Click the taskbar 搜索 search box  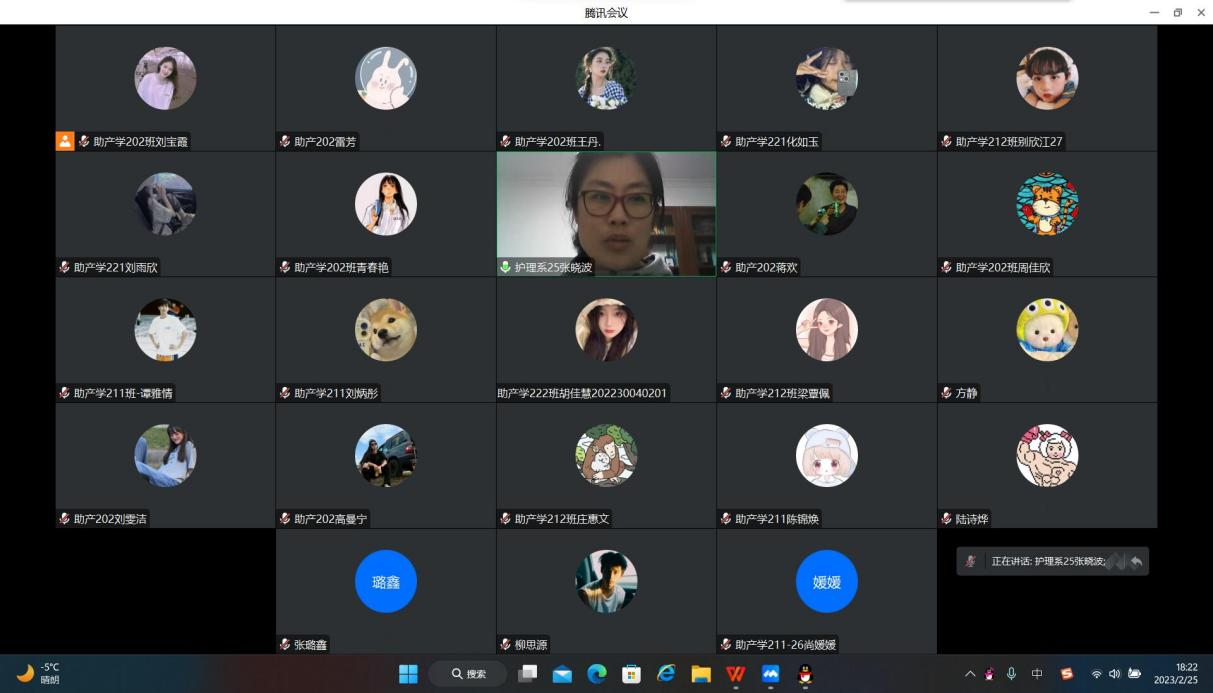(x=468, y=674)
